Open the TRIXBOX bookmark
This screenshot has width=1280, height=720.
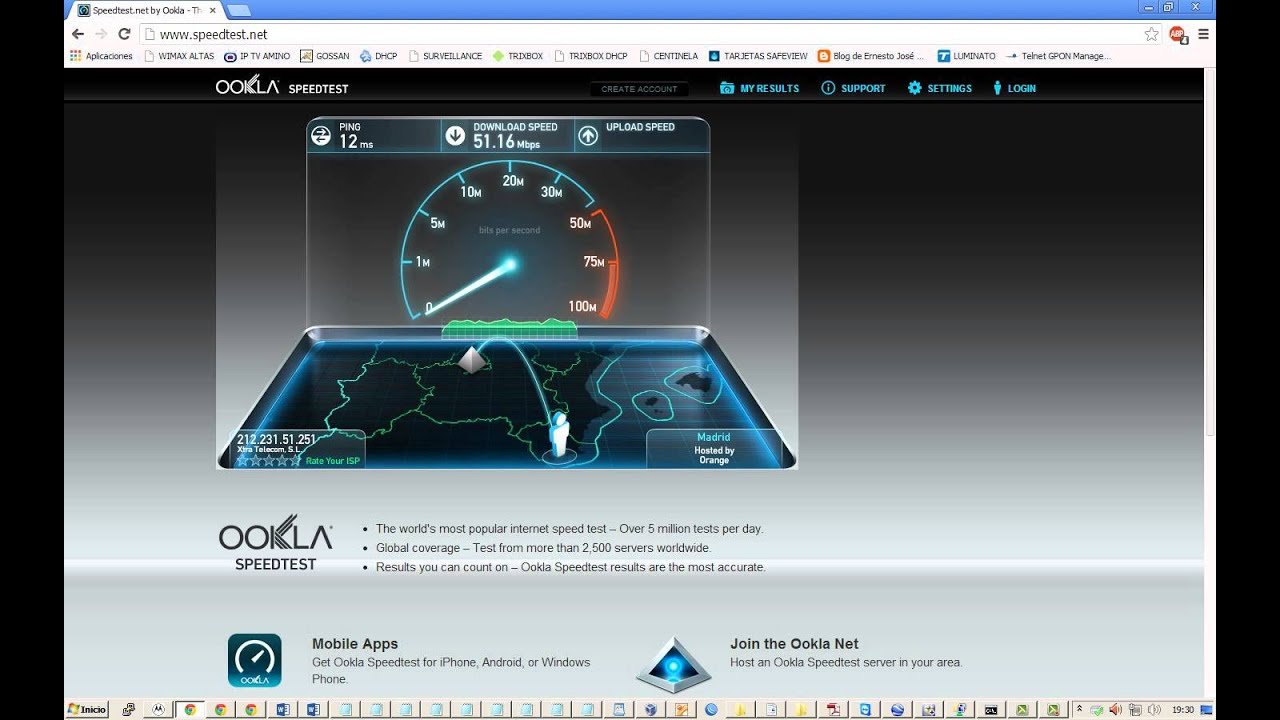coord(518,56)
